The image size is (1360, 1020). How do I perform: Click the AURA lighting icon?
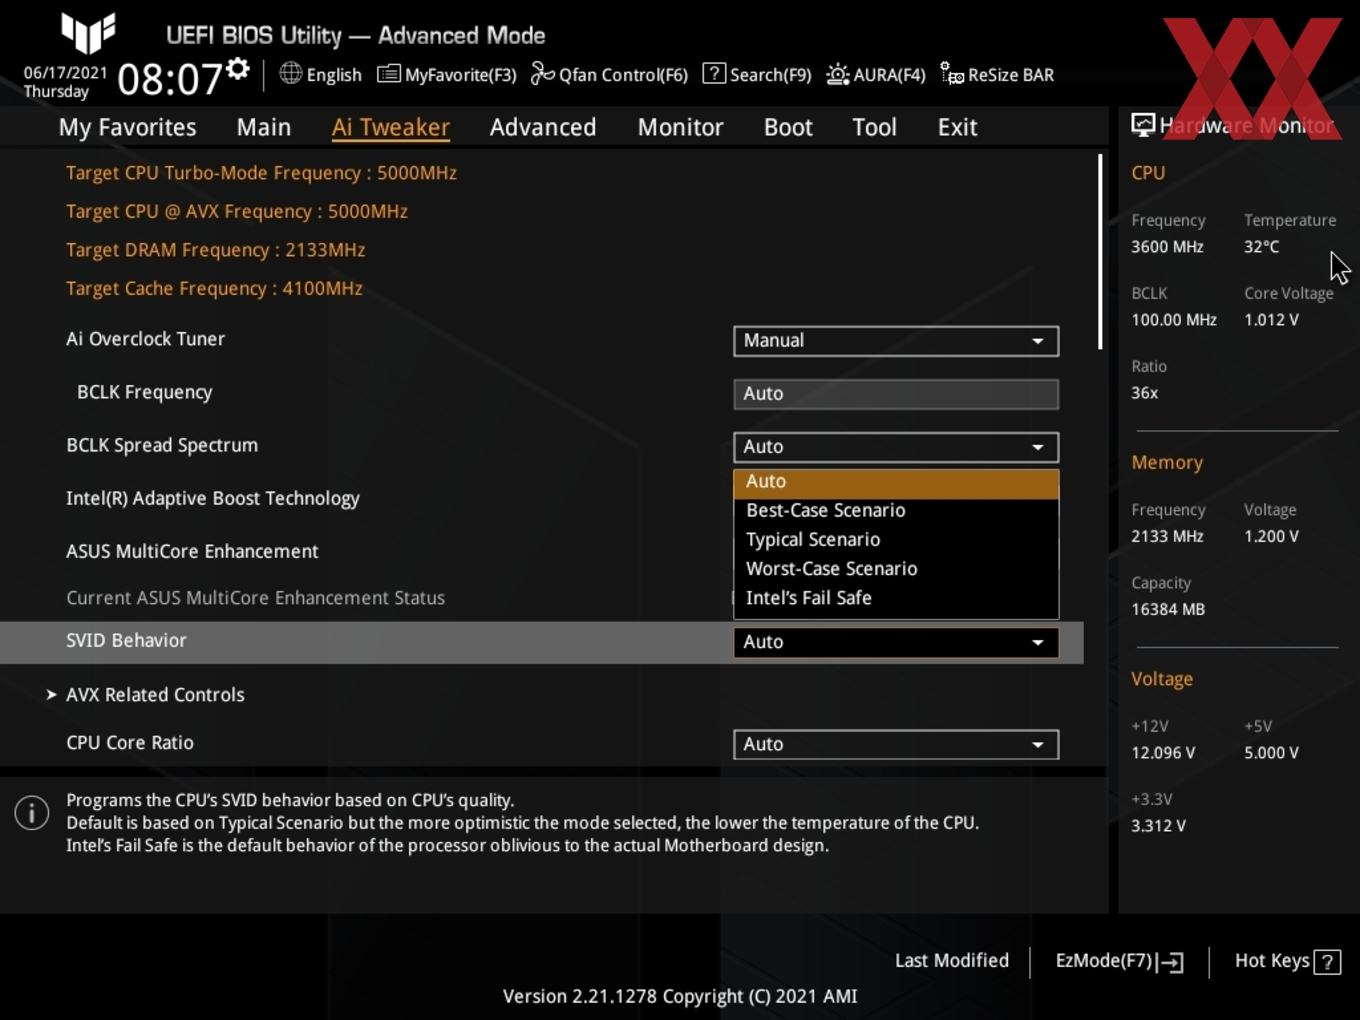pyautogui.click(x=838, y=74)
